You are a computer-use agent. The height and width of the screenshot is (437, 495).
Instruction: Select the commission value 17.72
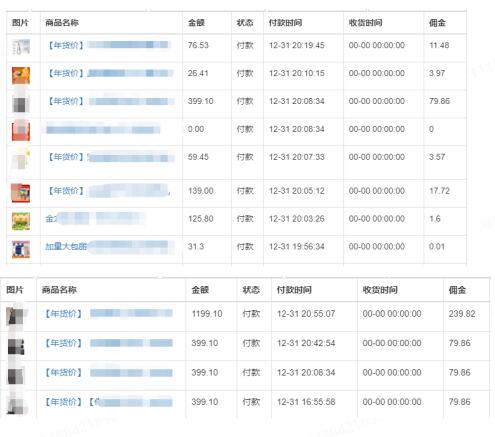(x=439, y=191)
